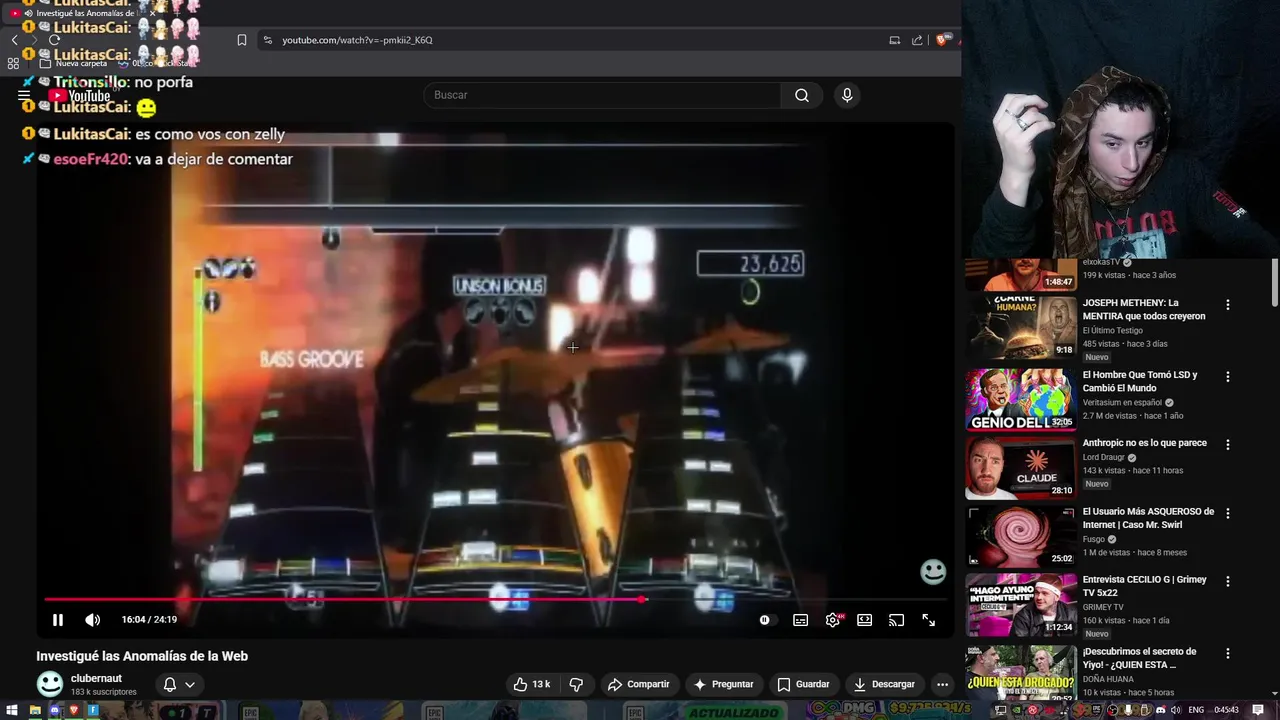This screenshot has height=720, width=1280.
Task: Open Veritasium en español channel name
Action: point(1123,402)
